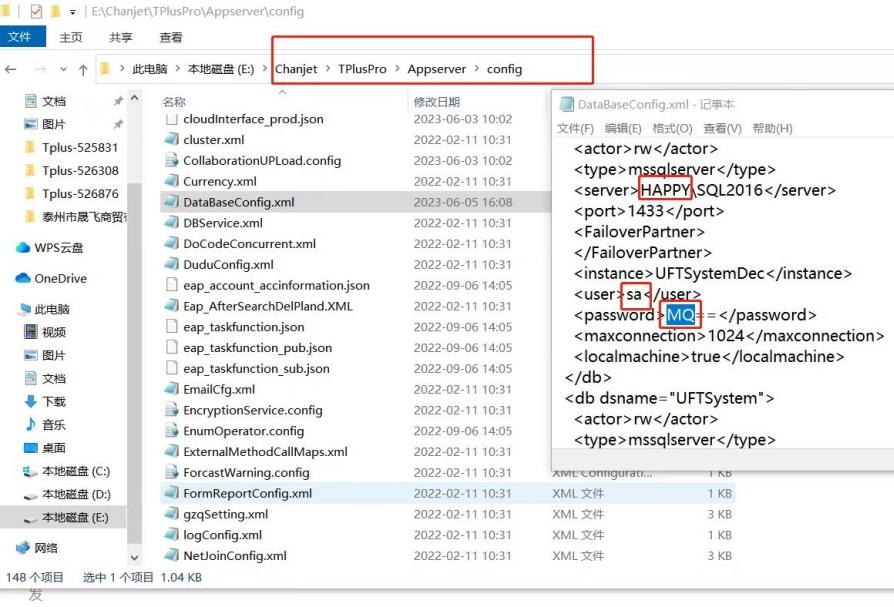Click sidebar scrollbar up arrow
Screen dimensions: 894x607
pos(135,98)
